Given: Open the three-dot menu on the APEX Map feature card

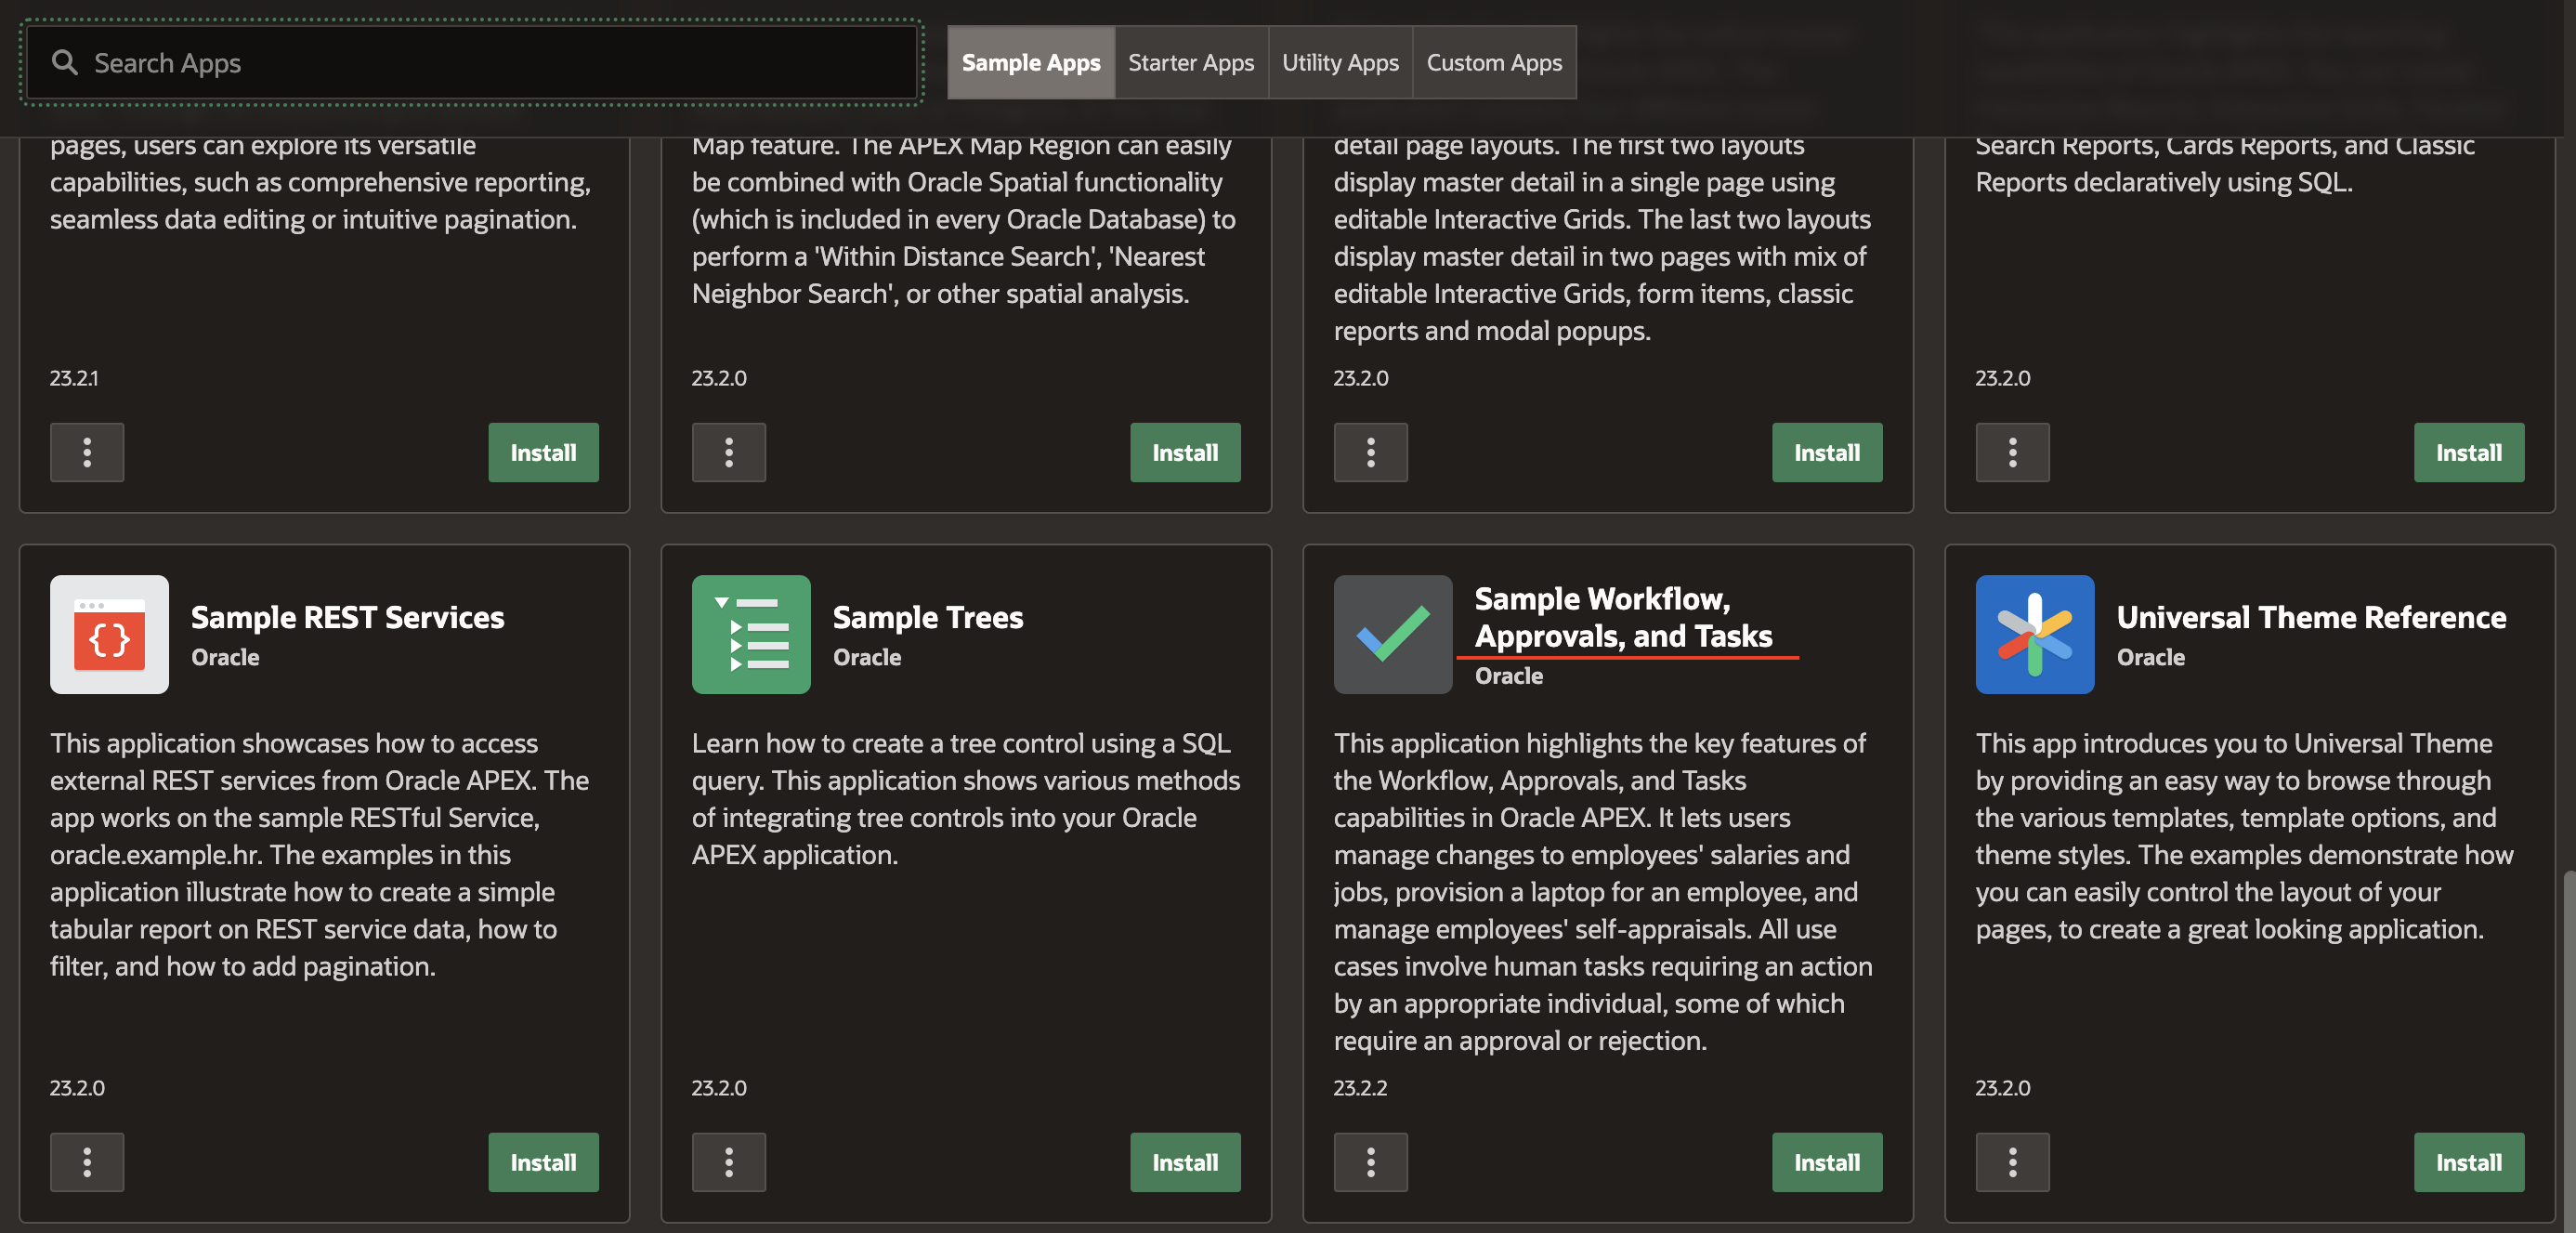Looking at the screenshot, I should [728, 452].
